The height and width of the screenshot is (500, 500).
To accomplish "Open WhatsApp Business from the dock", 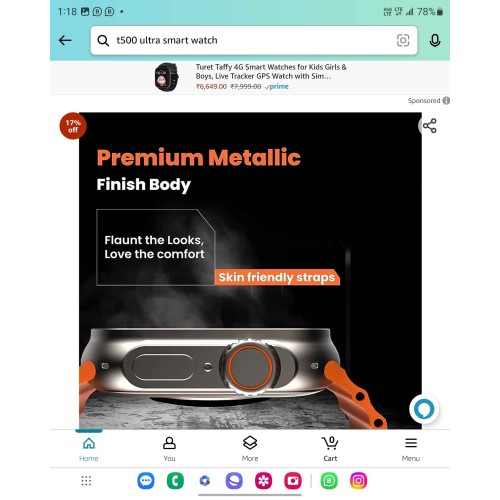I will pos(329,481).
